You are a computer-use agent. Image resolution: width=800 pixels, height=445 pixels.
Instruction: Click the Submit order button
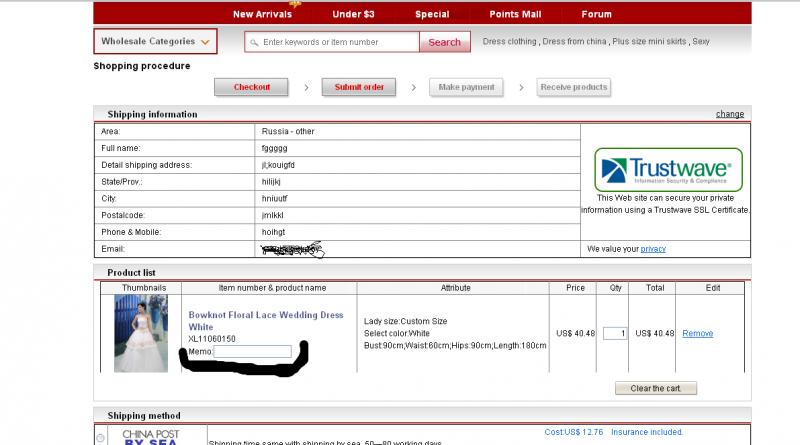click(x=359, y=87)
